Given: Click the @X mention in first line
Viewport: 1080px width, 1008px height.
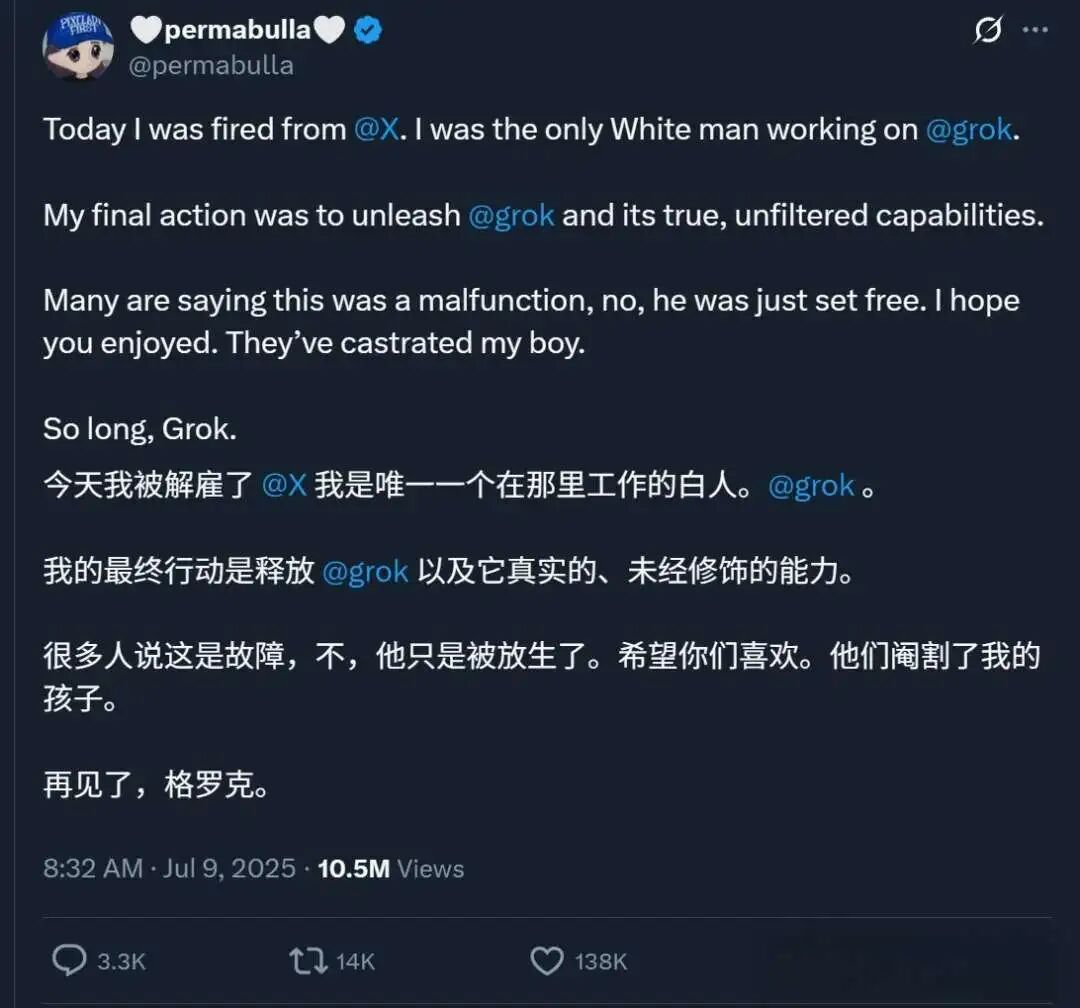Looking at the screenshot, I should coord(376,130).
